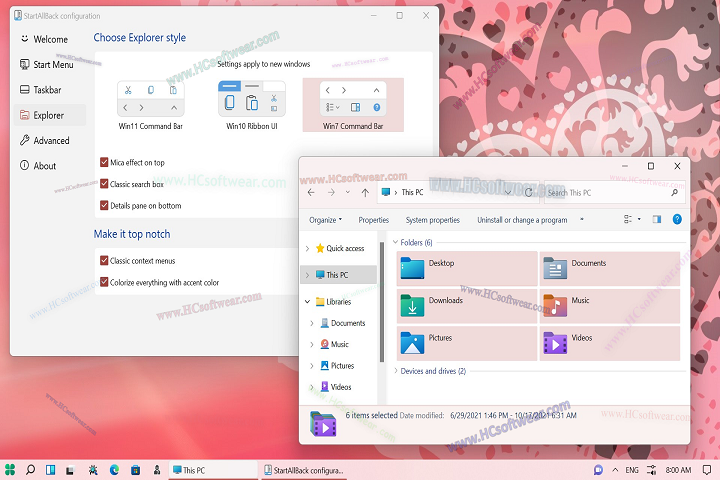This screenshot has height=480, width=720.
Task: Click the search magnifier icon in Explorer
Action: tap(674, 192)
